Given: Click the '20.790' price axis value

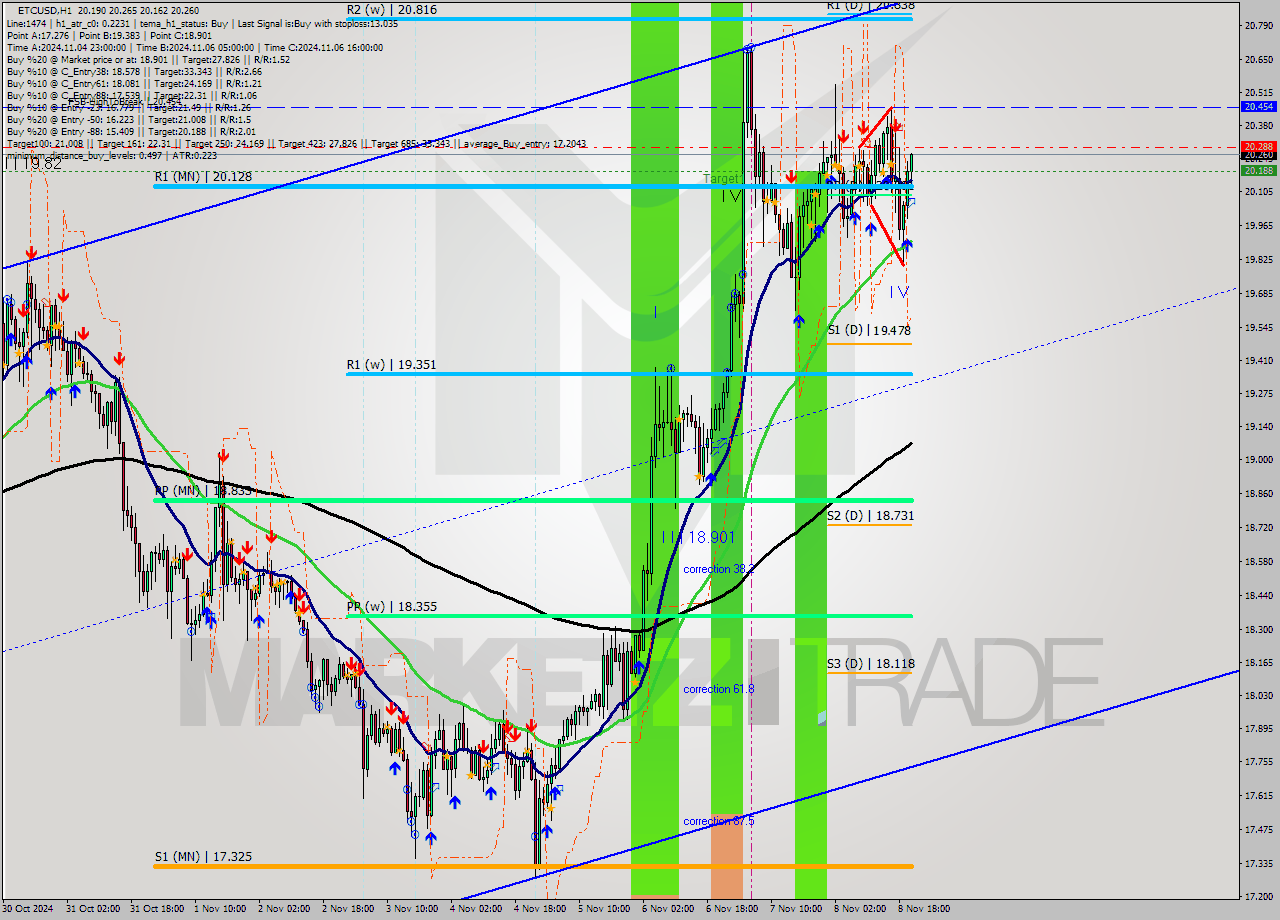Looking at the screenshot, I should (x=1258, y=26).
